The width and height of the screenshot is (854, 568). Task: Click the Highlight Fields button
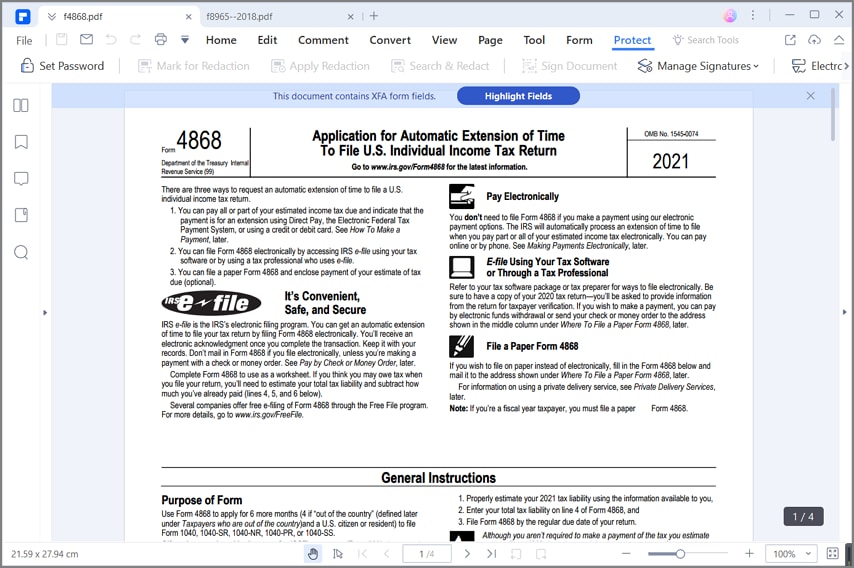tap(518, 96)
